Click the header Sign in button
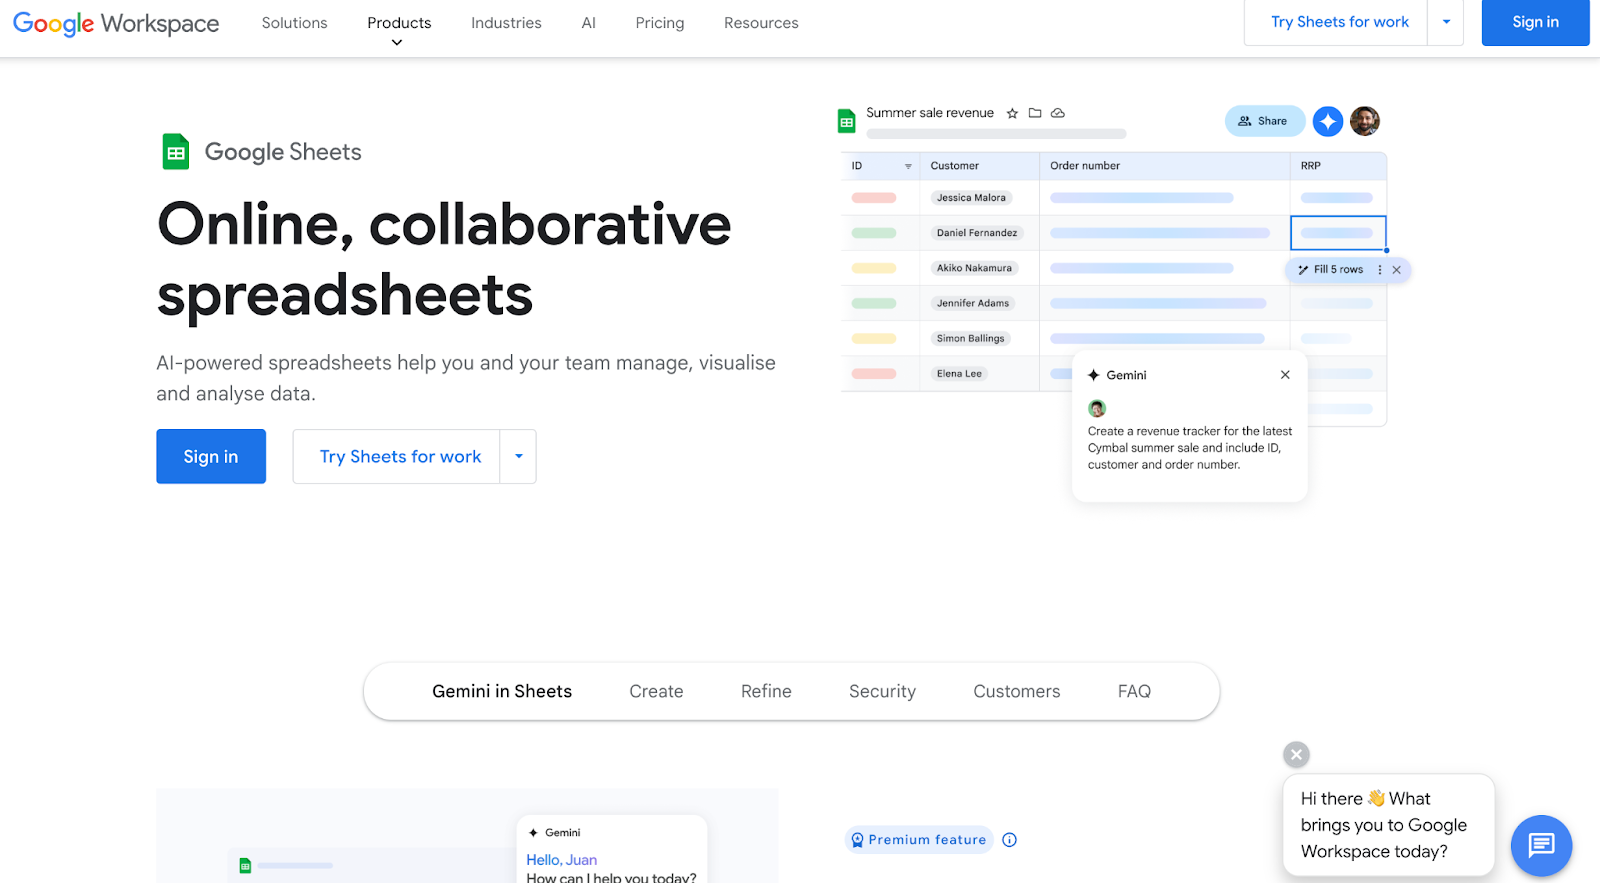 pos(1535,22)
